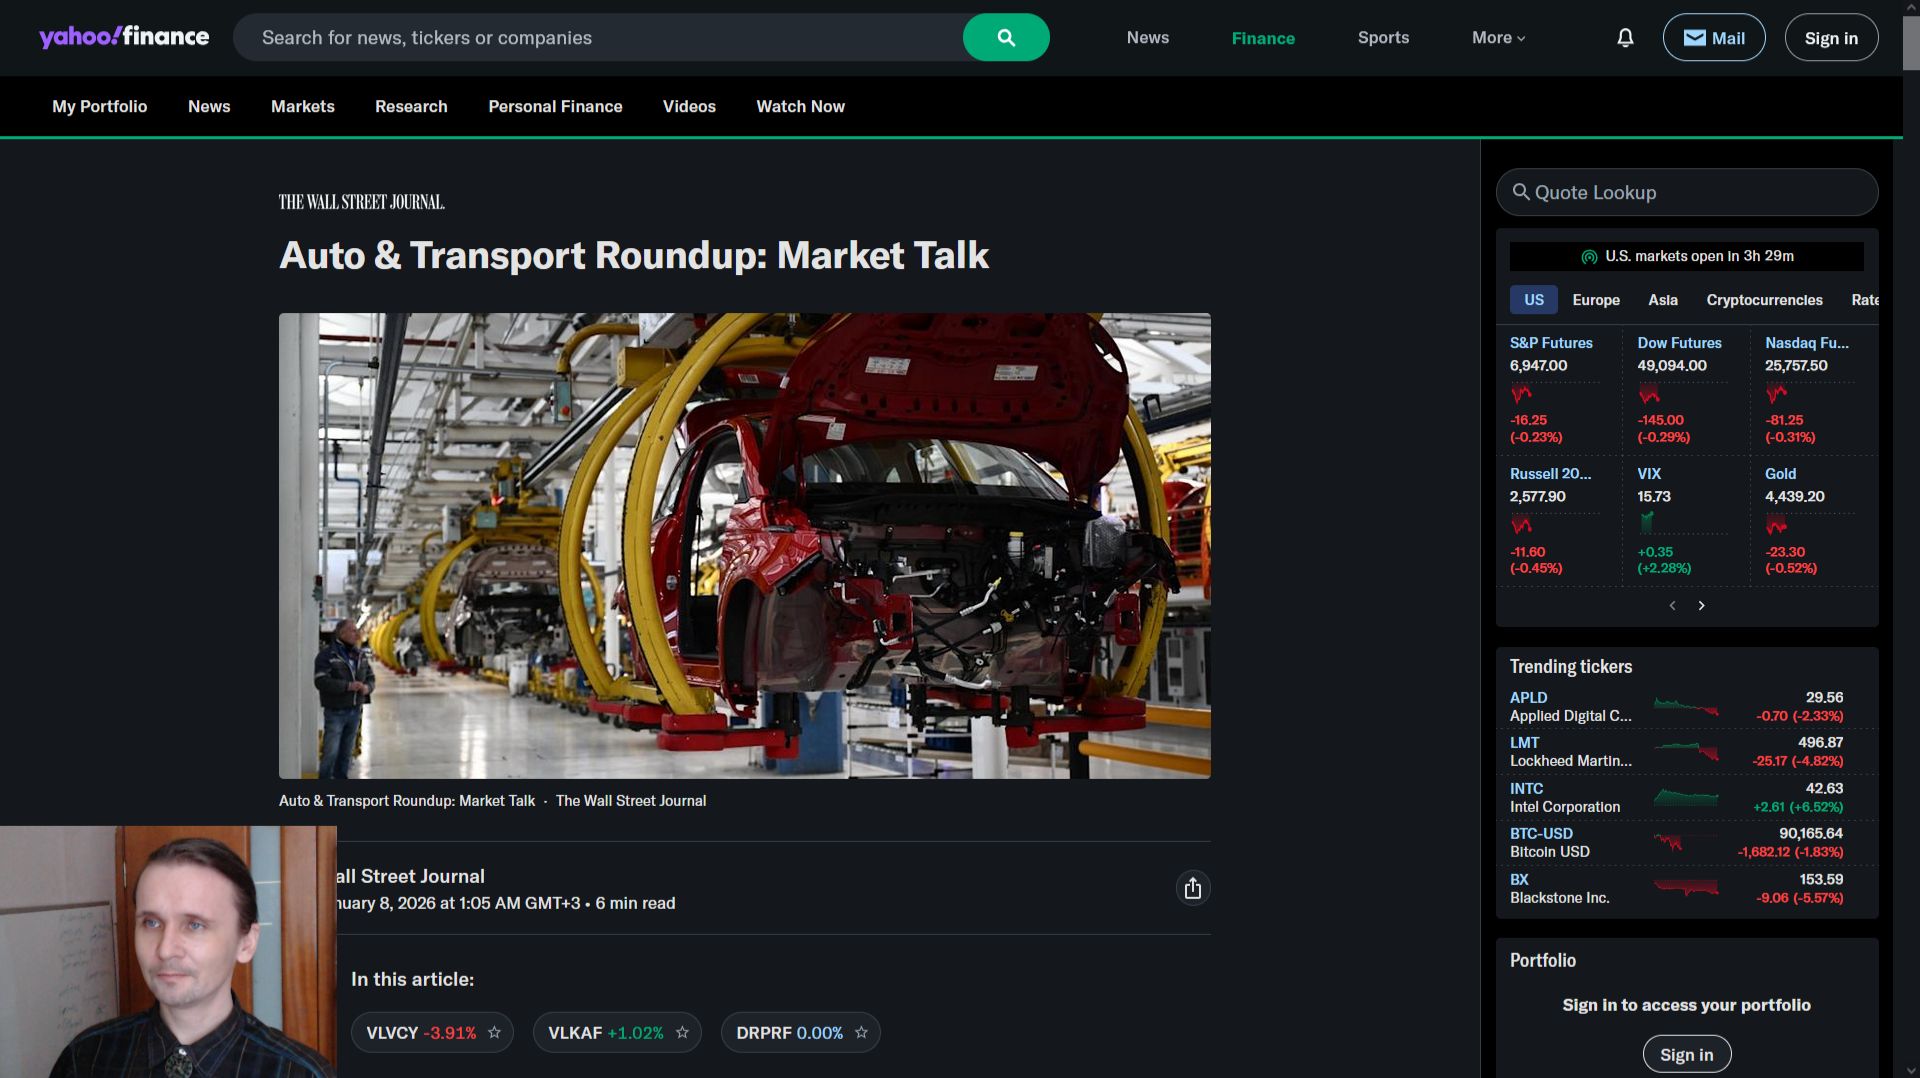The image size is (1920, 1078).
Task: Click the Trending tickers heading
Action: (1570, 667)
